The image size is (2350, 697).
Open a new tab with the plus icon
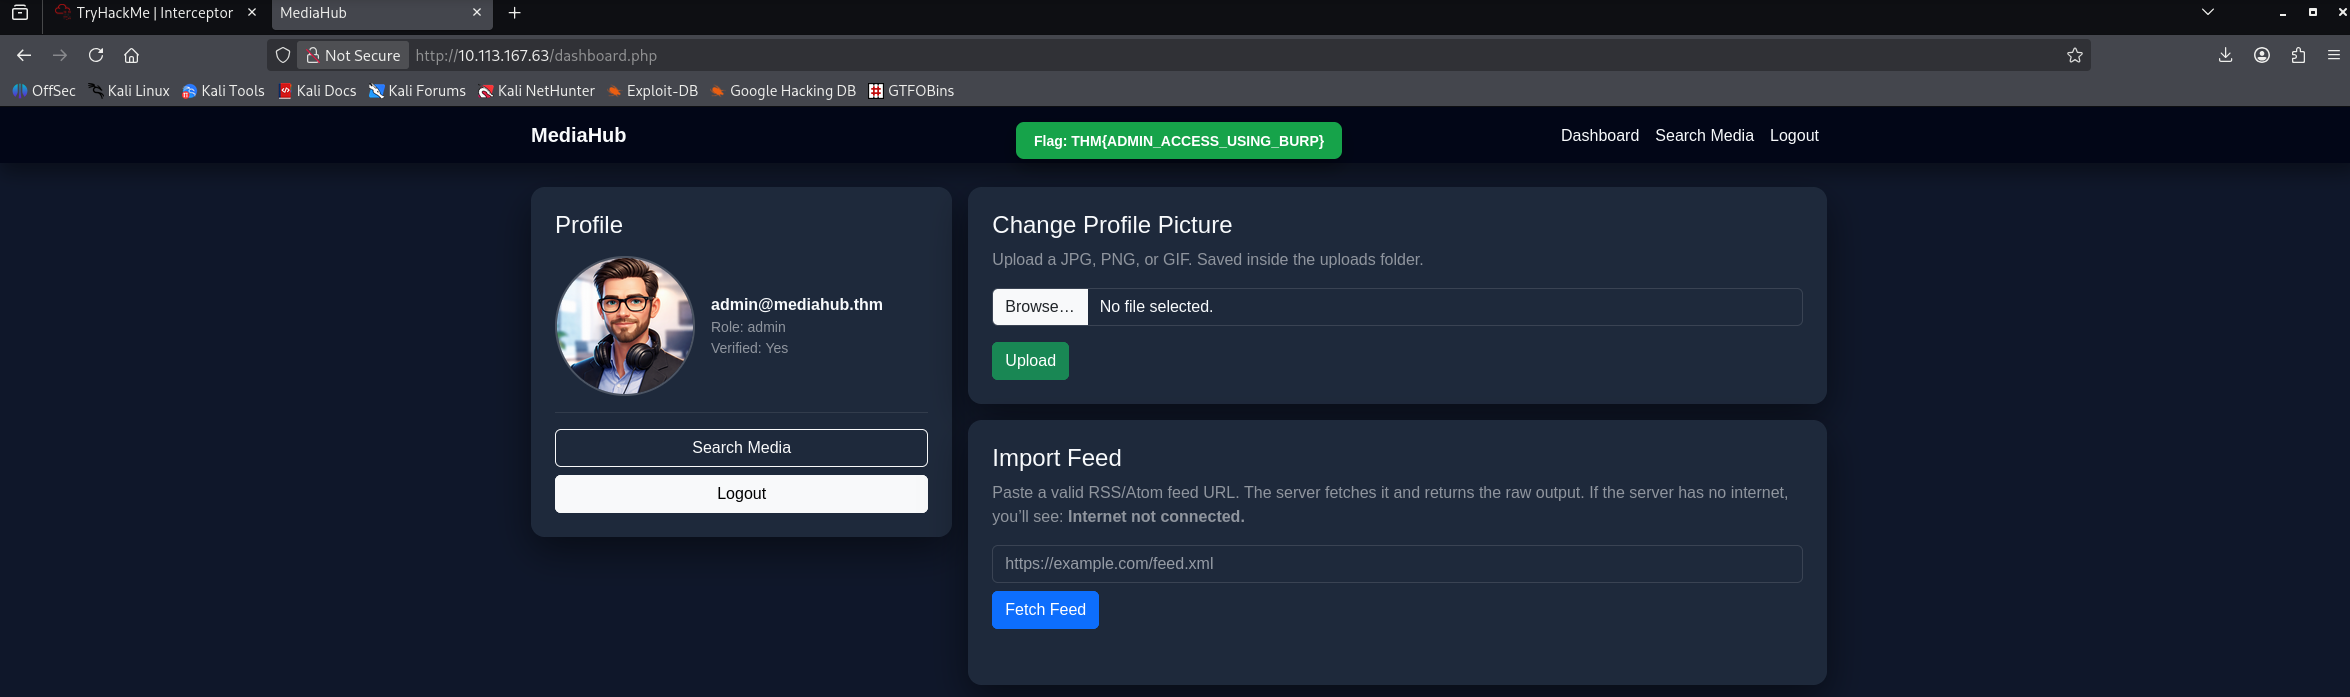point(514,13)
